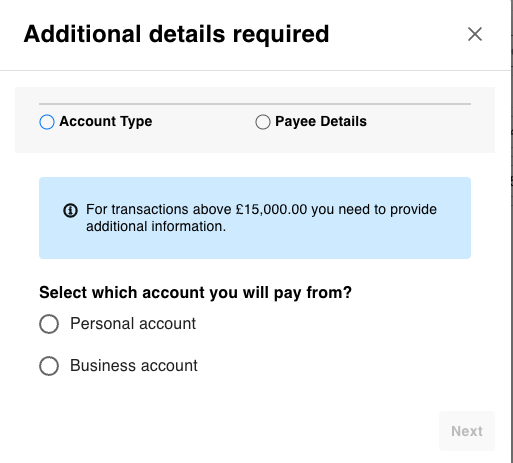Click the £15,000.00 transaction notice text
Screen dimensions: 513x463
pyautogui.click(x=261, y=218)
